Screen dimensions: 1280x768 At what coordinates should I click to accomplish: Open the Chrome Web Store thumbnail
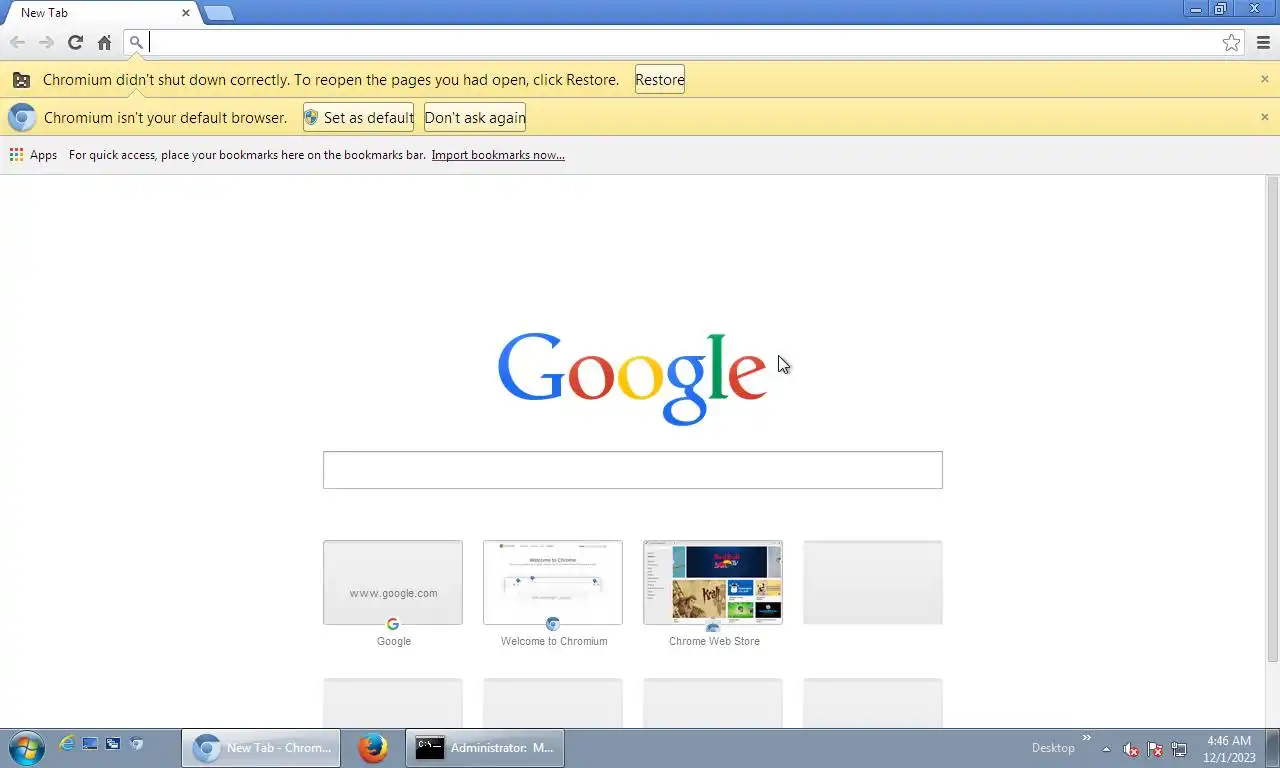[x=713, y=583]
